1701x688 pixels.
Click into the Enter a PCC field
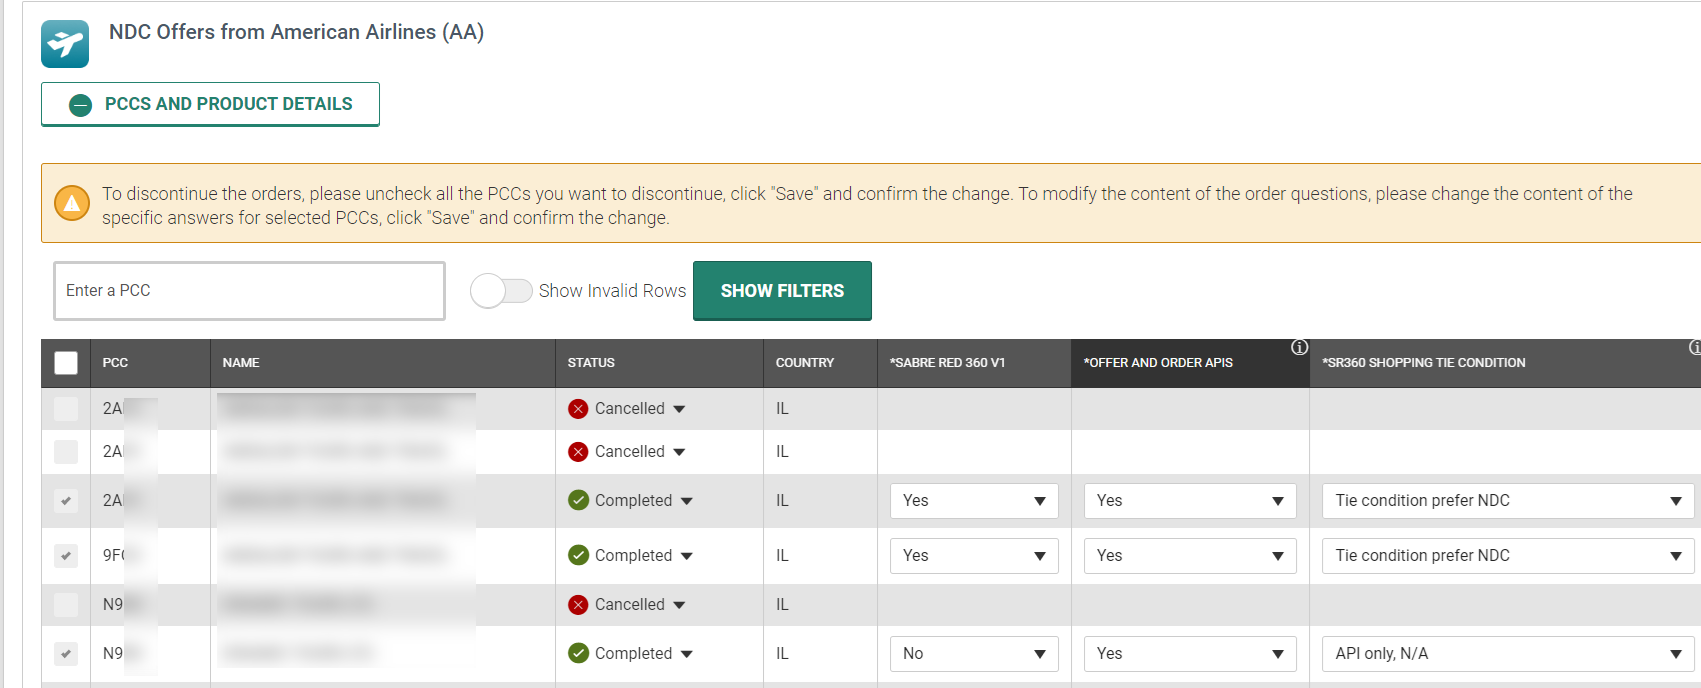point(249,291)
